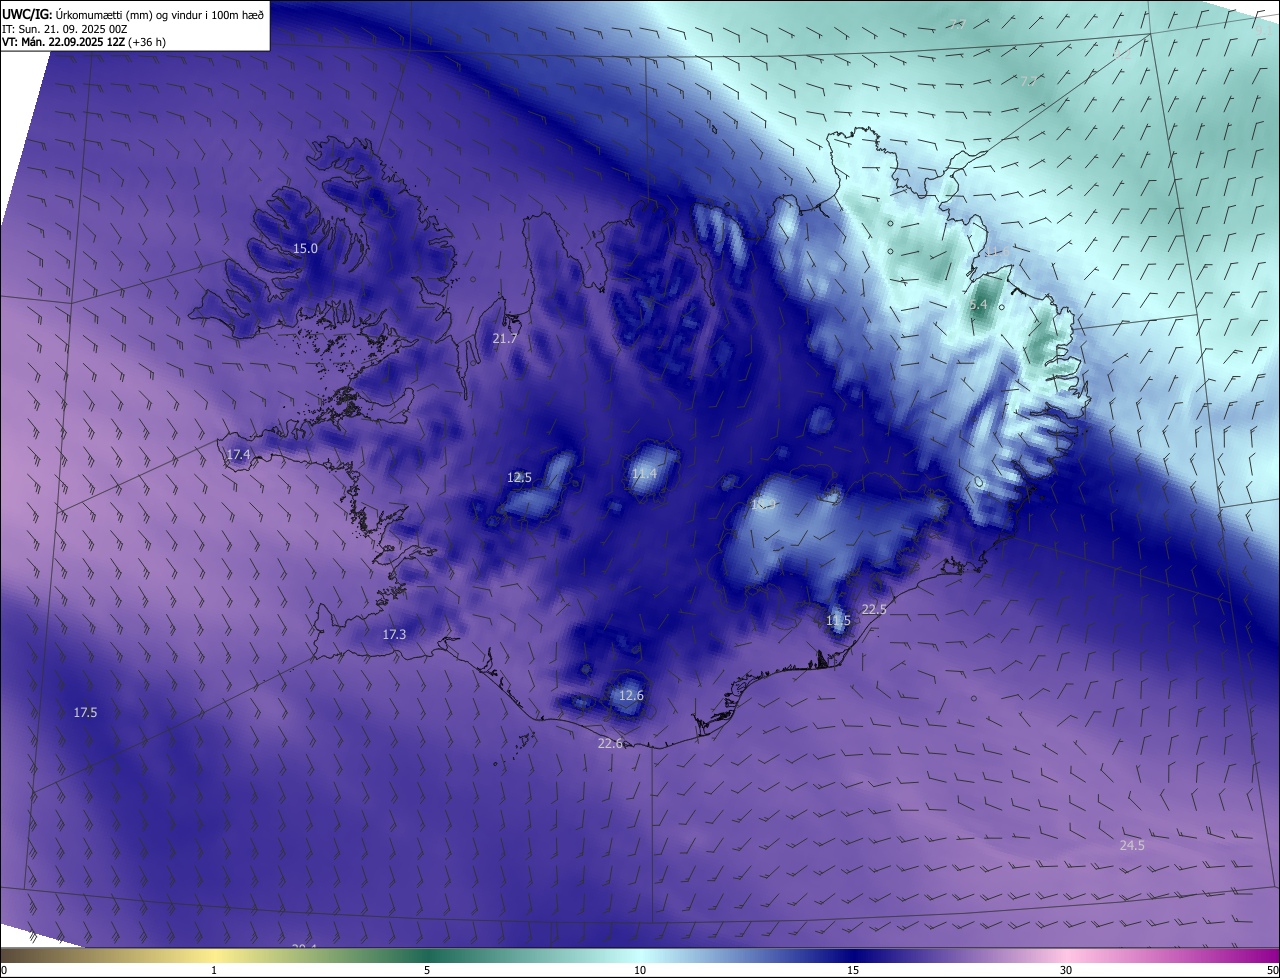The width and height of the screenshot is (1280, 978).
Task: Click the 12.6 value label on the map
Action: [x=631, y=696]
